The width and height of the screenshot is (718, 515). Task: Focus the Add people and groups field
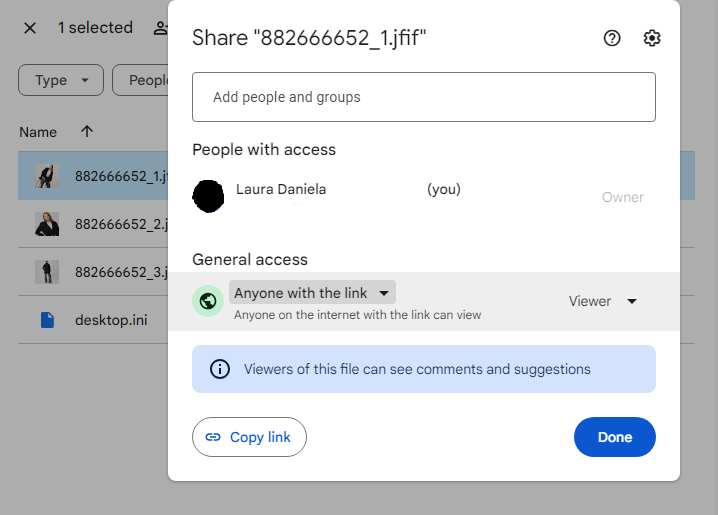tap(424, 97)
